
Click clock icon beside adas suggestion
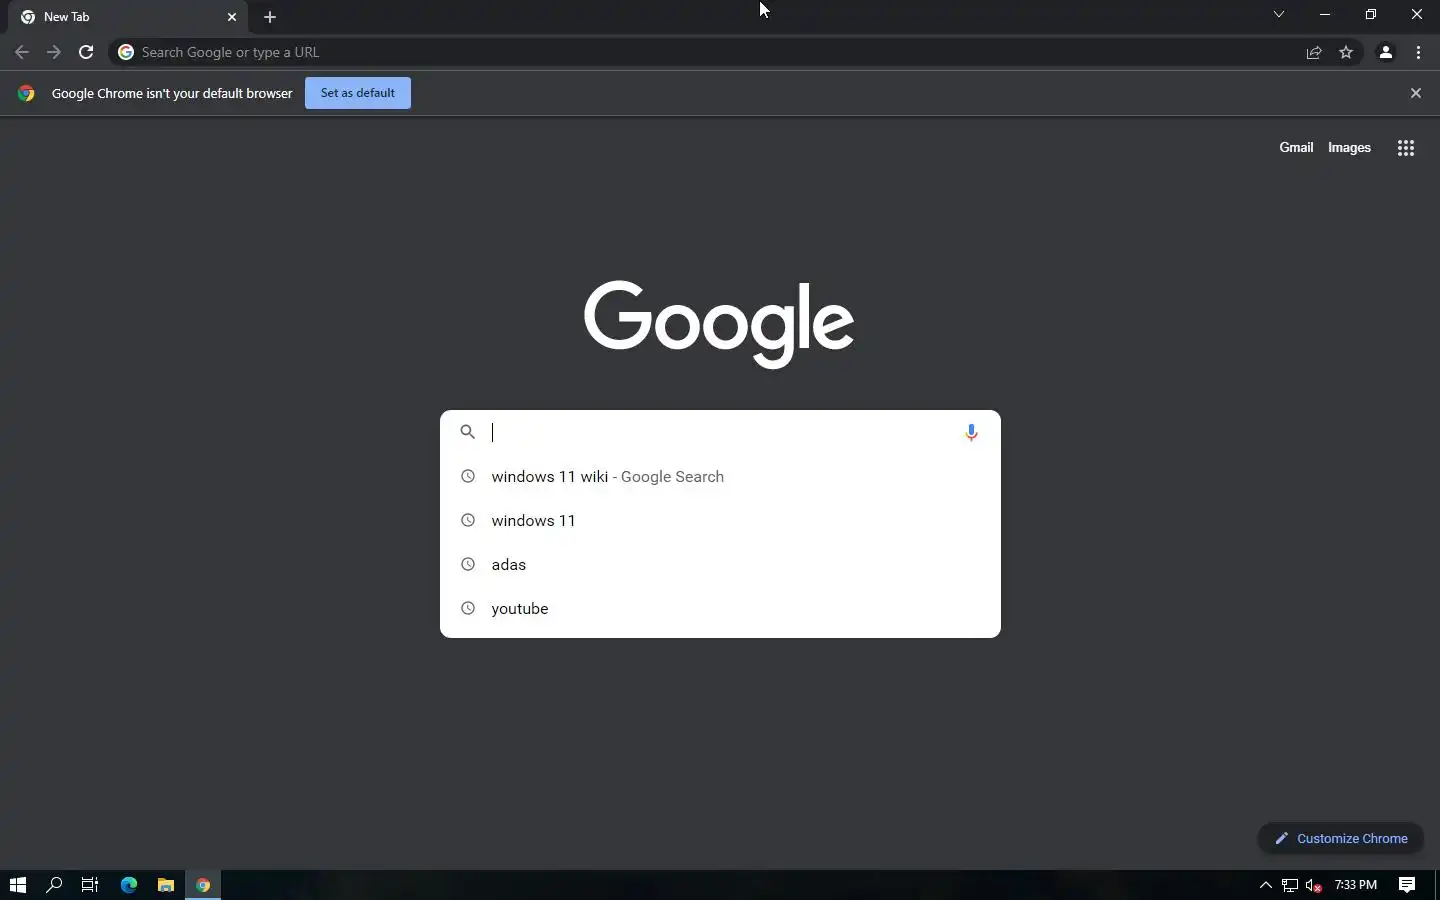(x=467, y=564)
